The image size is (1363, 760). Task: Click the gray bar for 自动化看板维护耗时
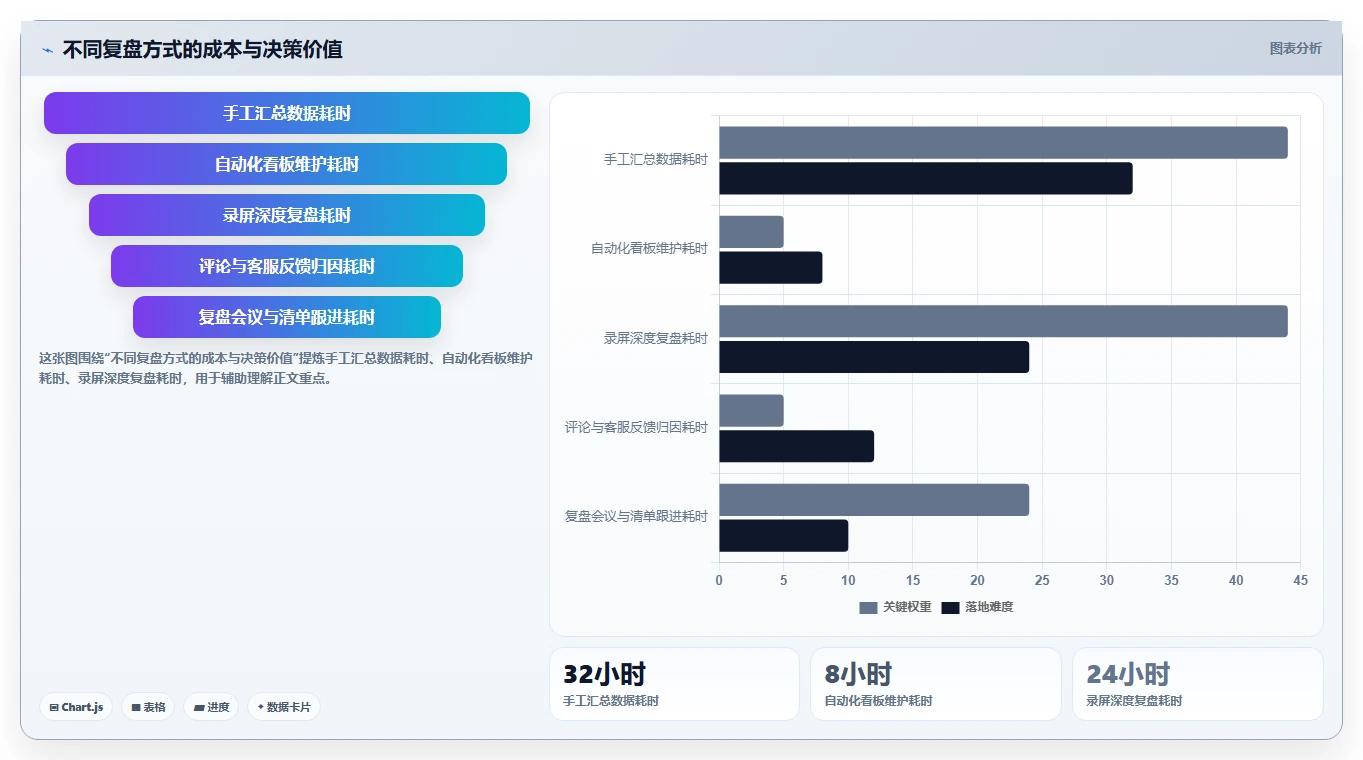coord(751,232)
